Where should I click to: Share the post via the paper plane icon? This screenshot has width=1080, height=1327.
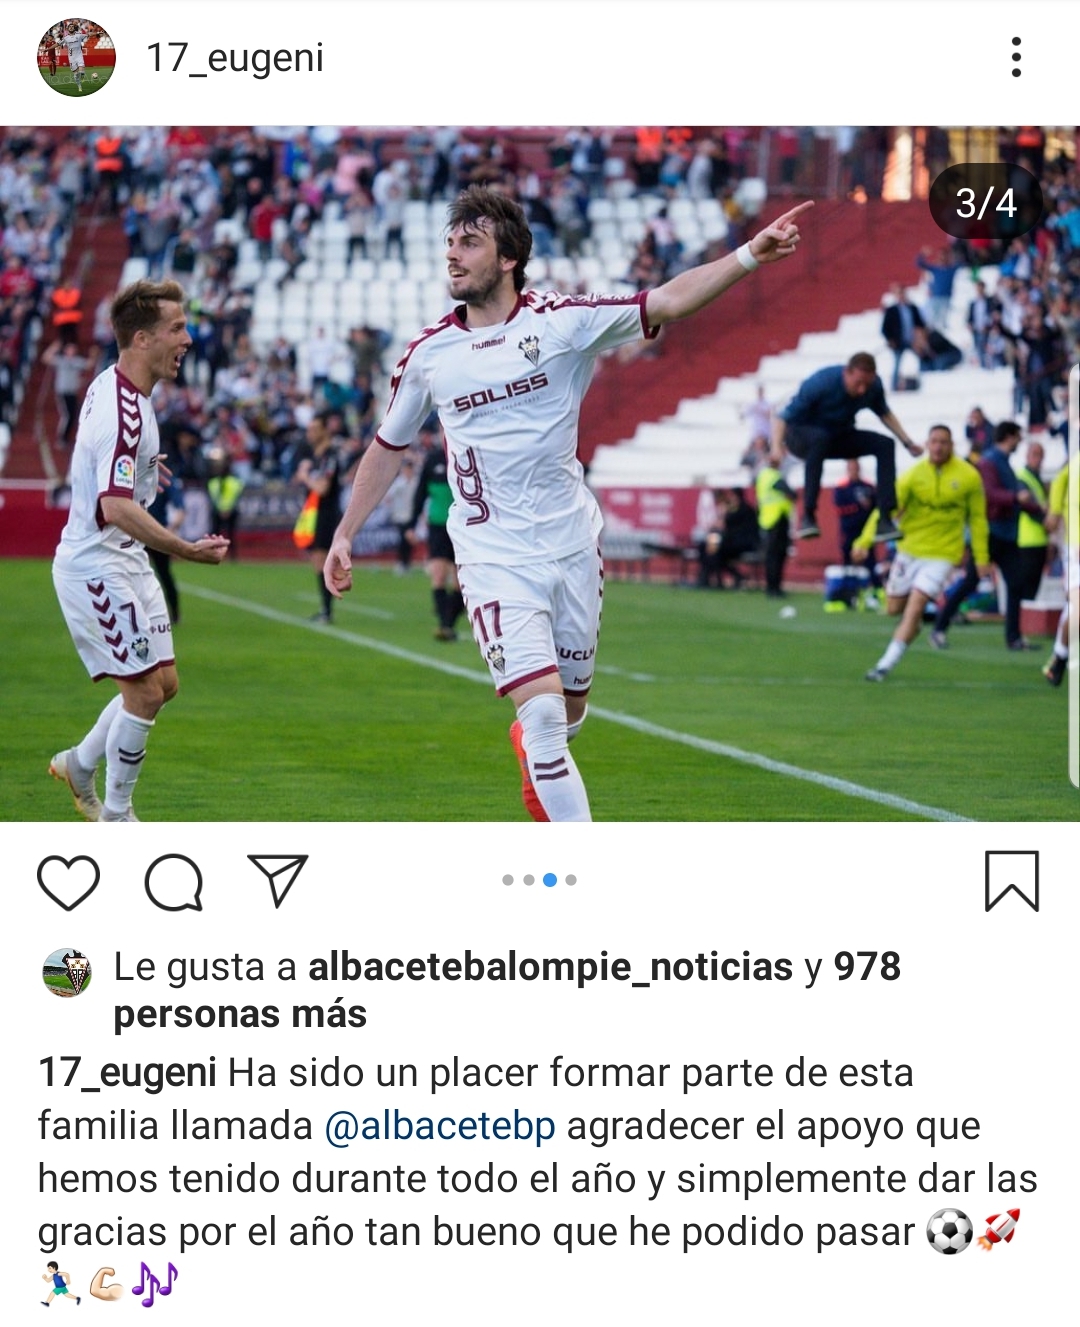tap(277, 881)
